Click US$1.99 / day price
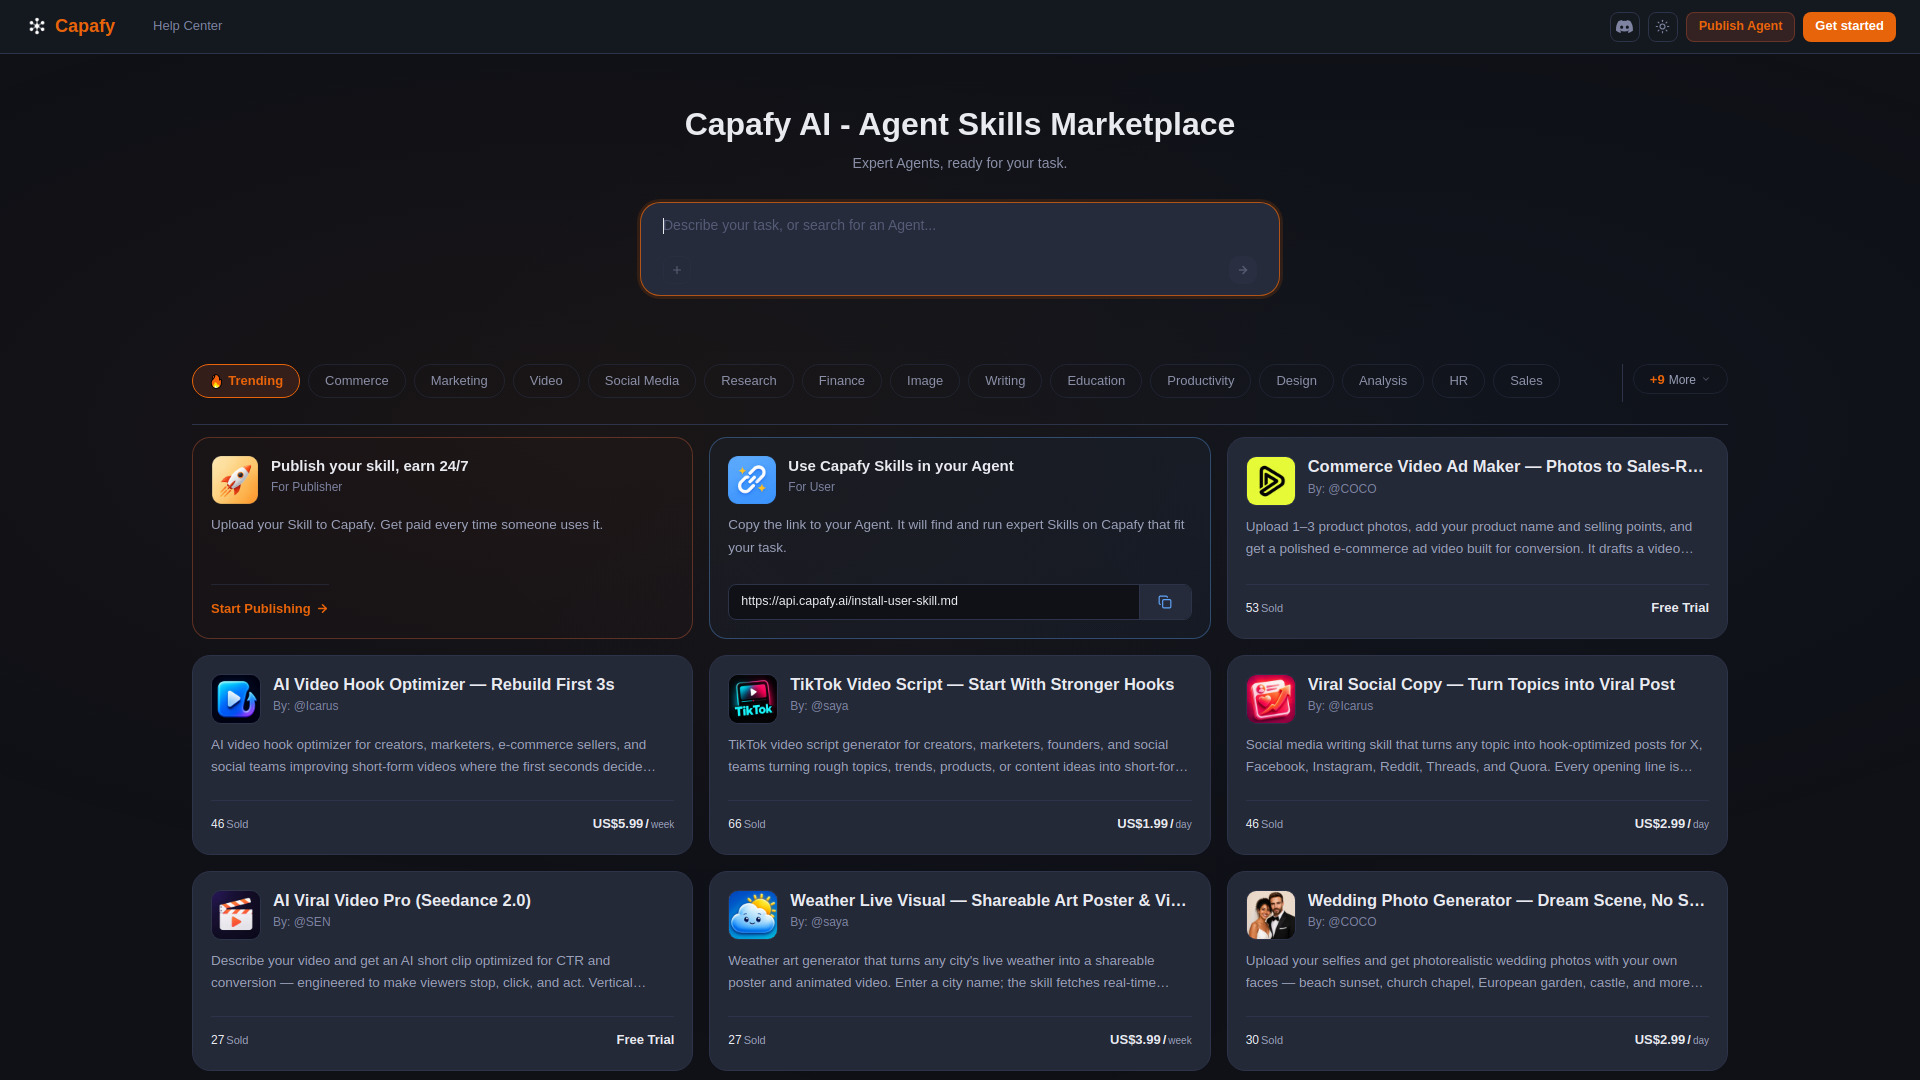1920x1080 pixels. (x=1154, y=824)
